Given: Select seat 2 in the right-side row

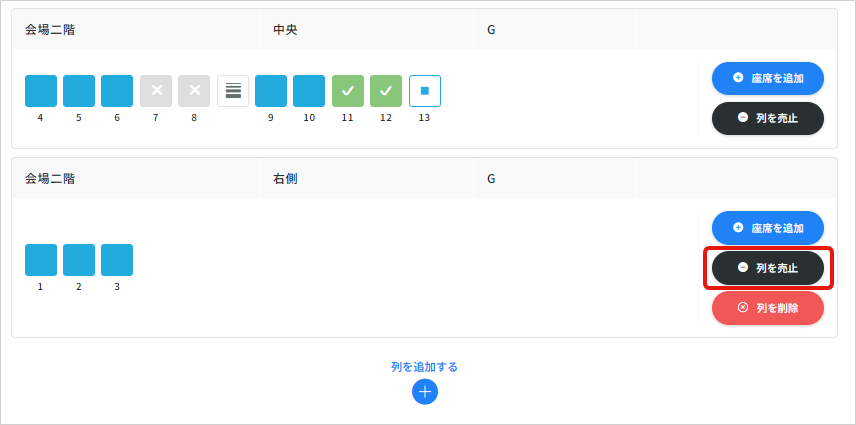Looking at the screenshot, I should [79, 260].
